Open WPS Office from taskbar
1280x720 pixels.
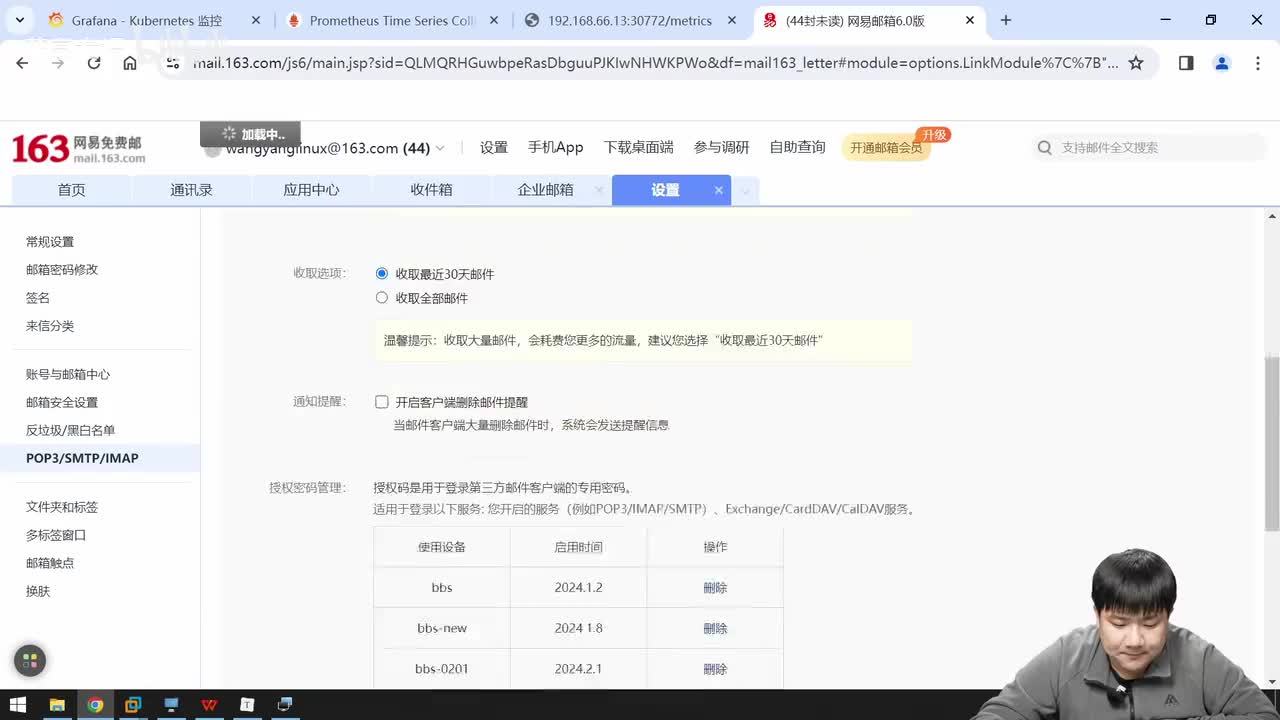(x=209, y=705)
